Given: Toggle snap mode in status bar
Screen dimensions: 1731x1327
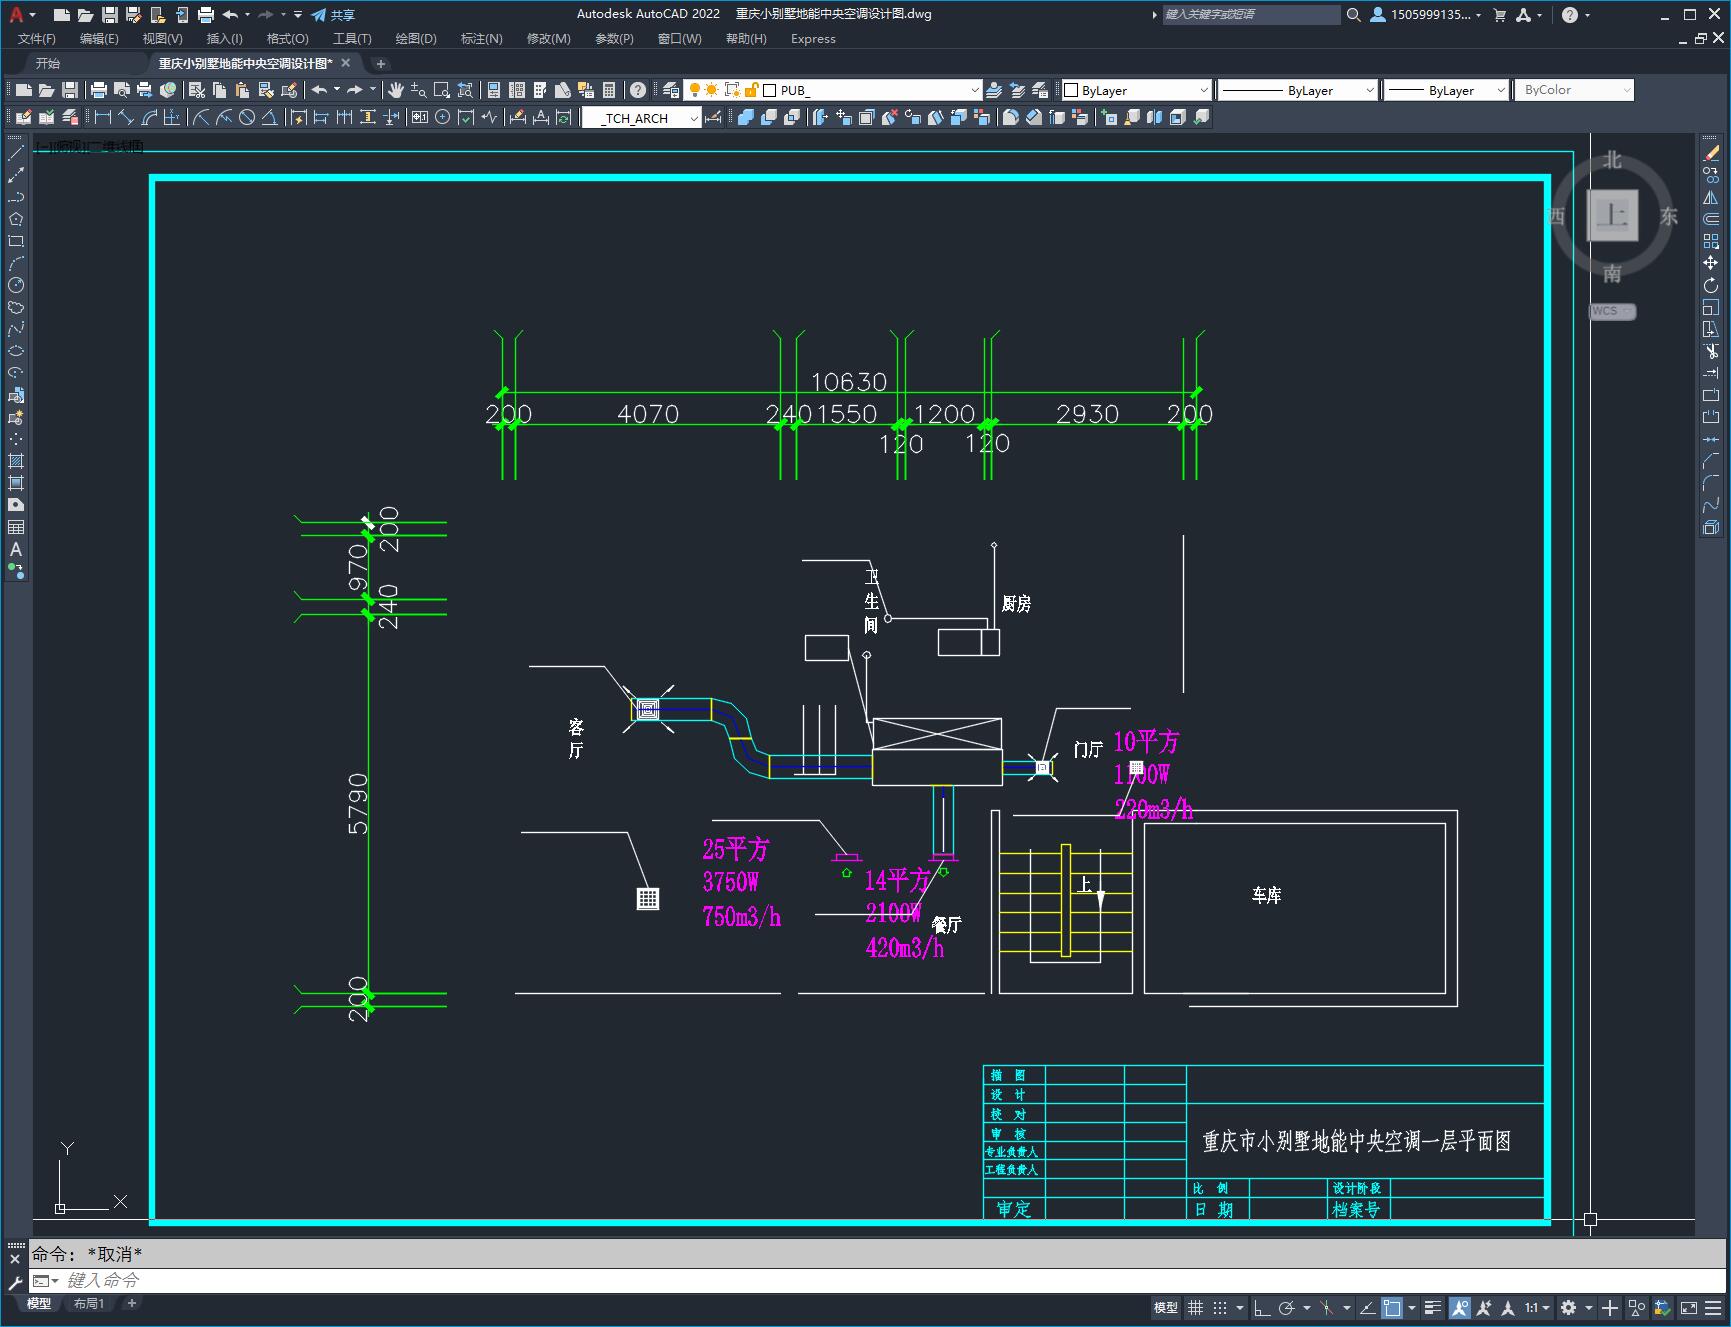Looking at the screenshot, I should pos(1220,1307).
